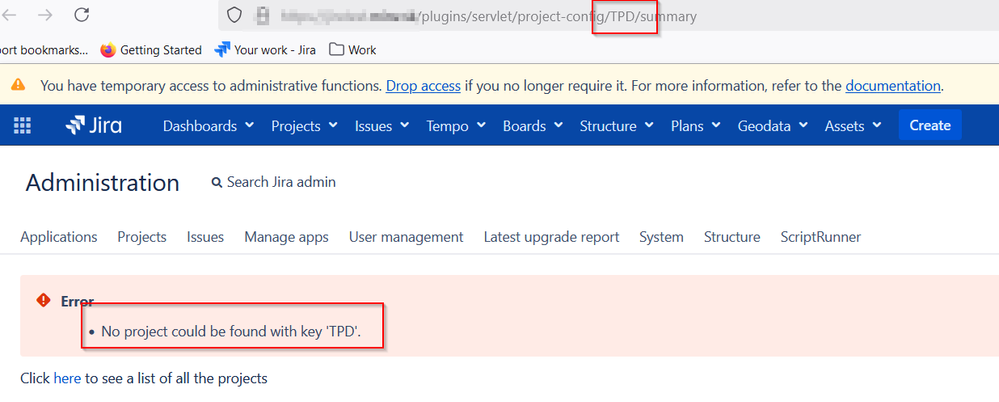Open the ScriptRunner admin tab
The width and height of the screenshot is (999, 402).
click(821, 237)
